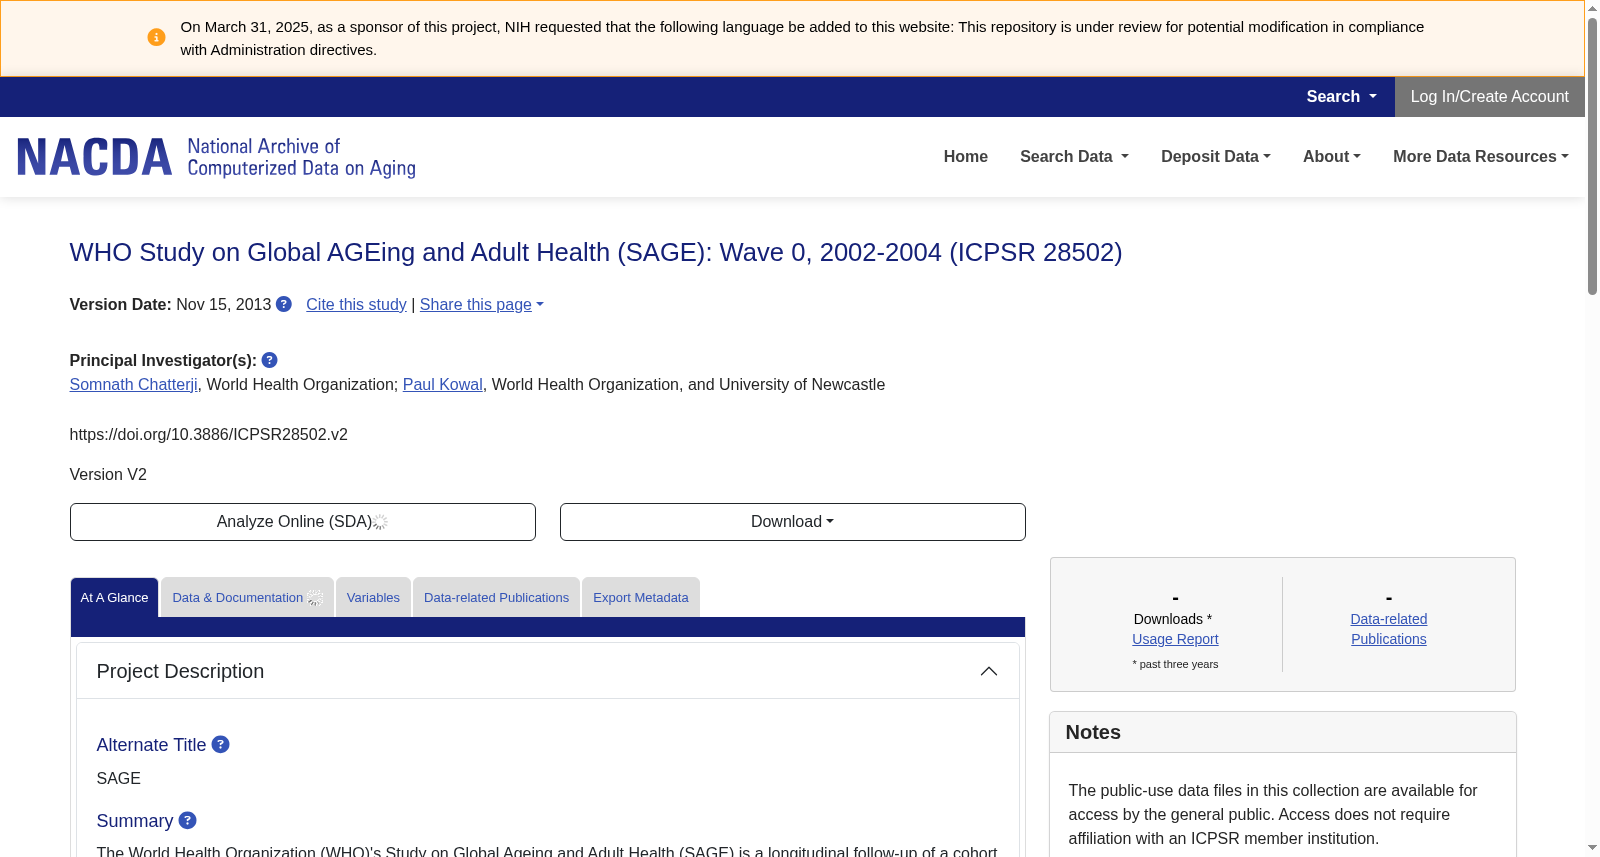Click Log In/Create Account button

(1489, 97)
